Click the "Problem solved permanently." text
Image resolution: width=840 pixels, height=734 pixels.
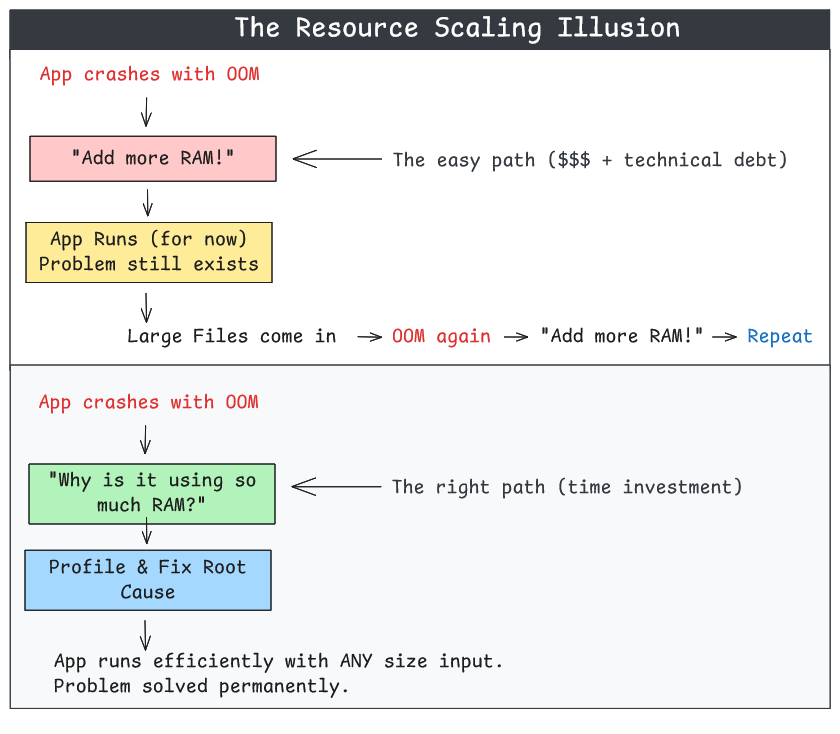point(202,686)
